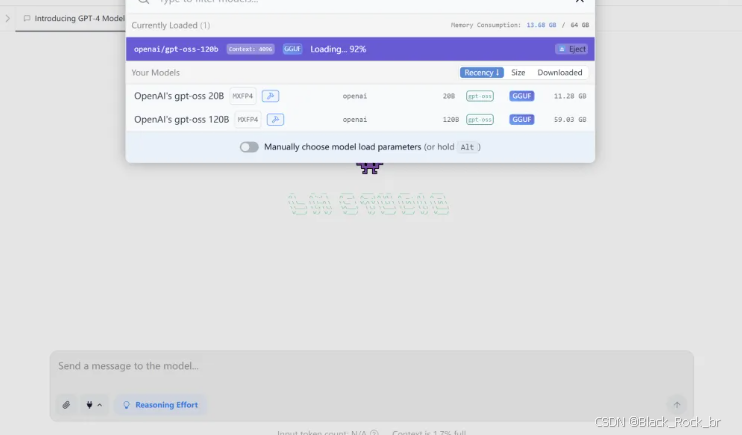This screenshot has height=435, width=742.
Task: Click the Memory Consumption readout
Action: [519, 25]
